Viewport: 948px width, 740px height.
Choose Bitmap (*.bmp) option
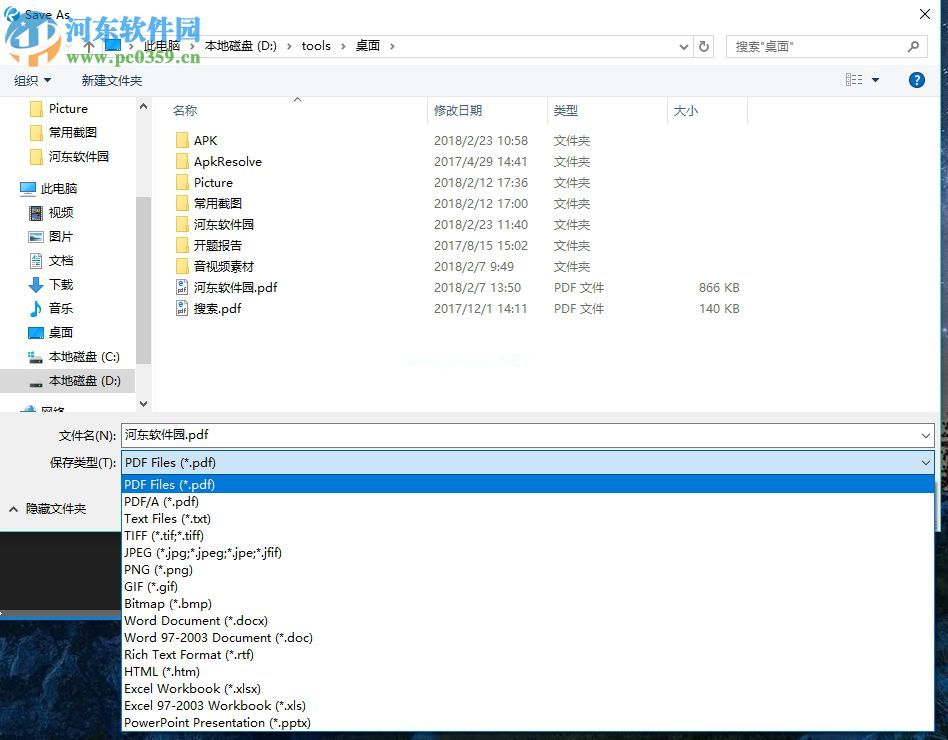(x=528, y=603)
